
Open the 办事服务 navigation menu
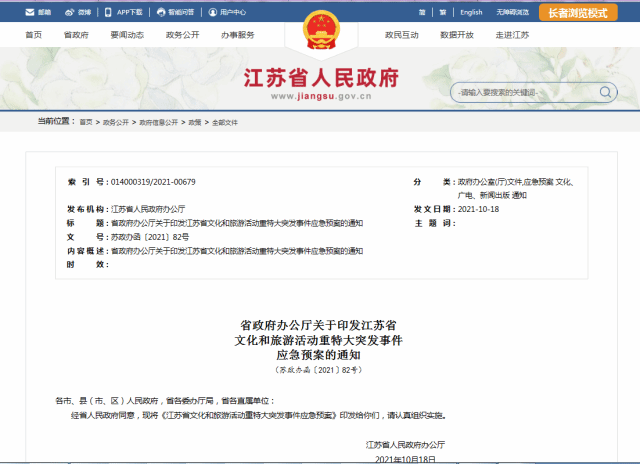(x=238, y=35)
